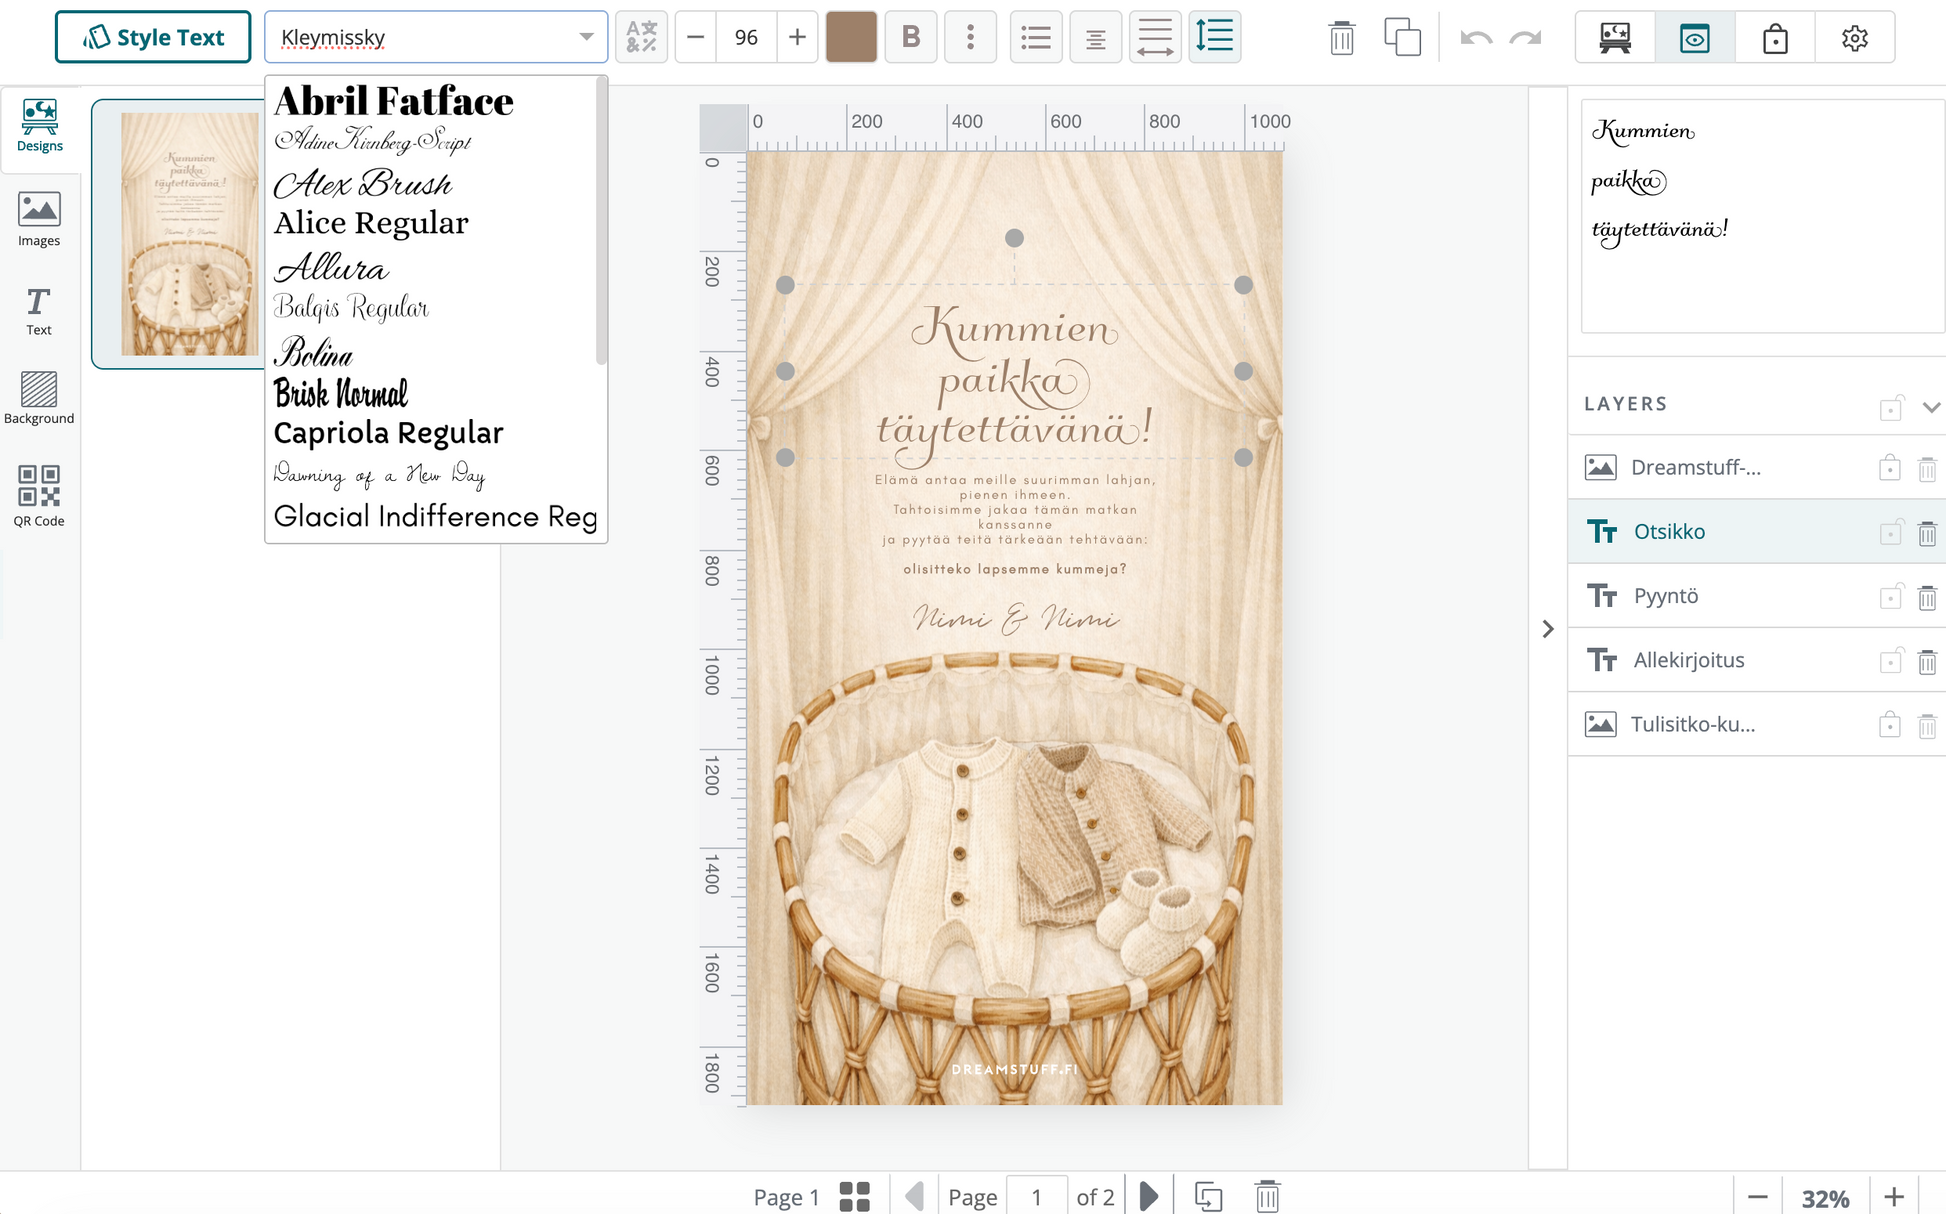Toggle lock on Otsikko layer
The image size is (1946, 1214).
click(x=1890, y=531)
